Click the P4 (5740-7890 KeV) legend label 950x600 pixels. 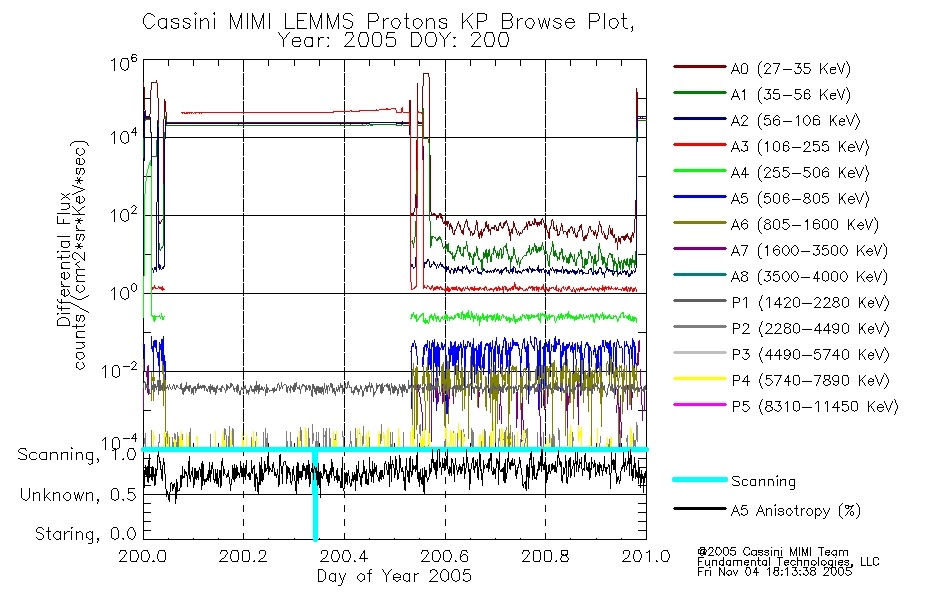(810, 381)
